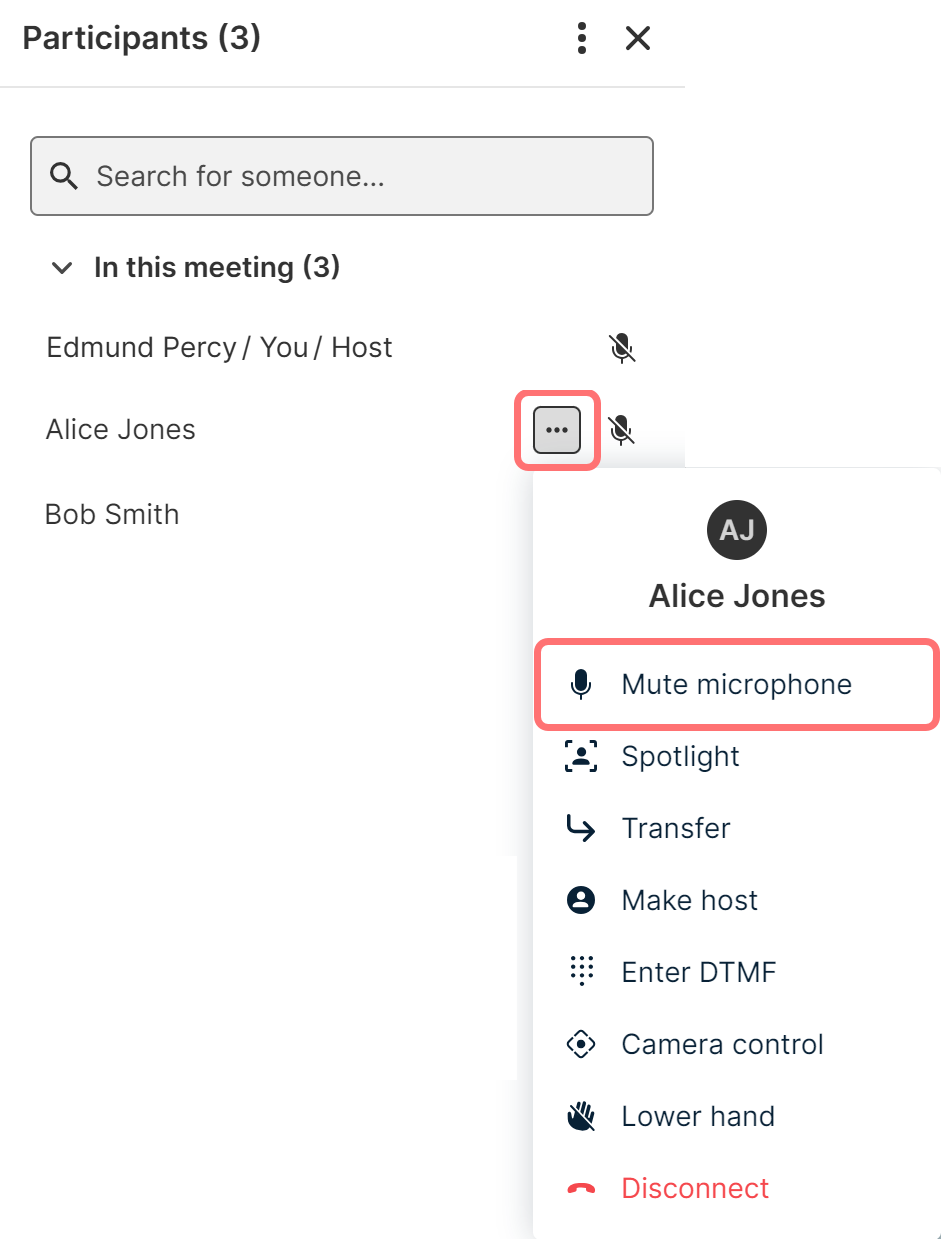The width and height of the screenshot is (941, 1239).
Task: Toggle Edmund Percy's muted microphone icon
Action: pos(622,348)
